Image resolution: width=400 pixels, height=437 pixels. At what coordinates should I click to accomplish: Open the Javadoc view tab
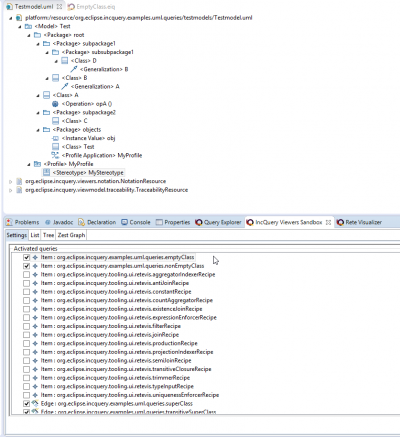tap(59, 222)
